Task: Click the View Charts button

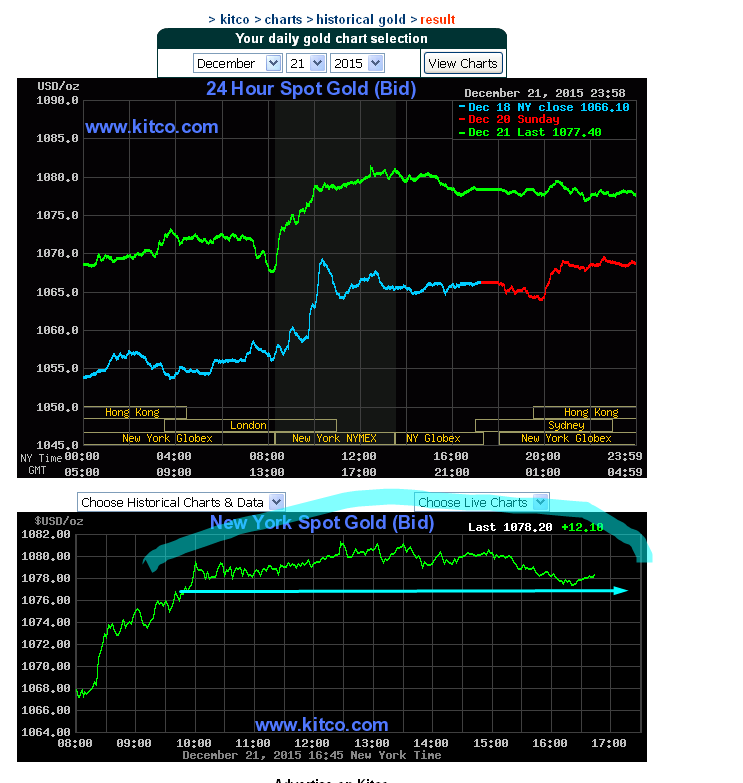Action: (x=463, y=63)
